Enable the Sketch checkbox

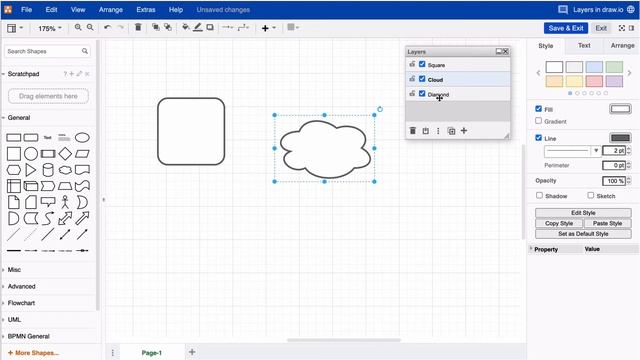coord(591,196)
